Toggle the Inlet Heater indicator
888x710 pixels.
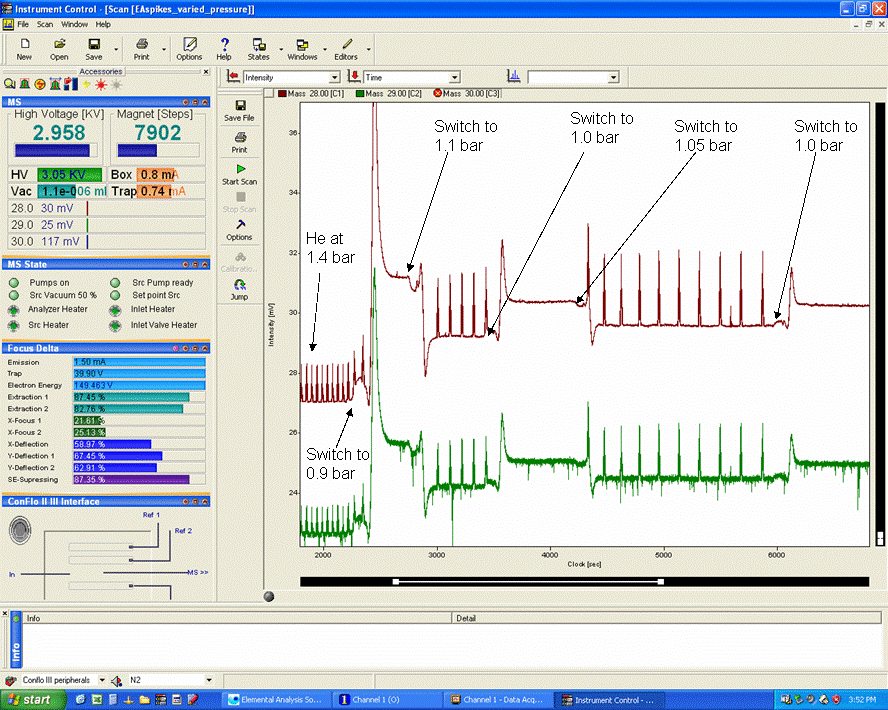tap(115, 310)
